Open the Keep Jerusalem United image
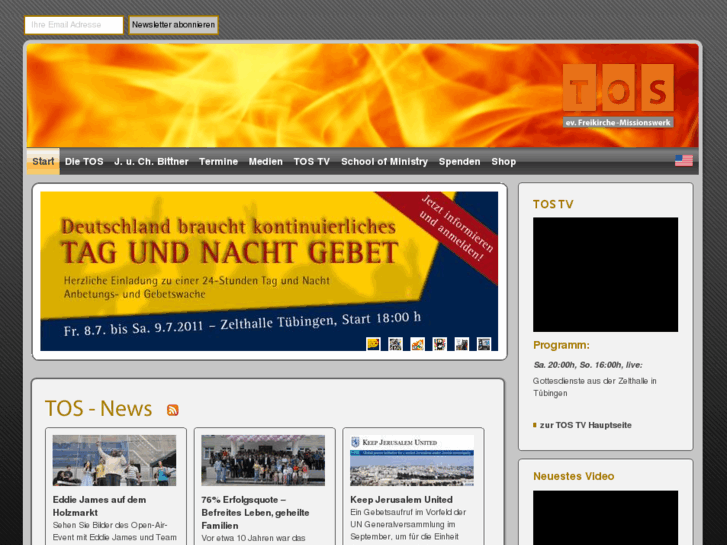Image resolution: width=727 pixels, height=545 pixels. [x=412, y=460]
